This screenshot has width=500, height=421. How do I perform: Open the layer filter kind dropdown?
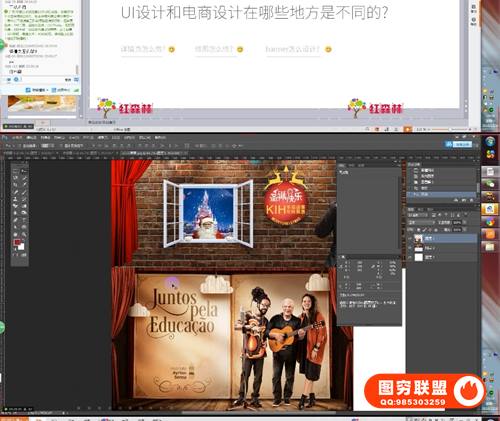click(418, 215)
